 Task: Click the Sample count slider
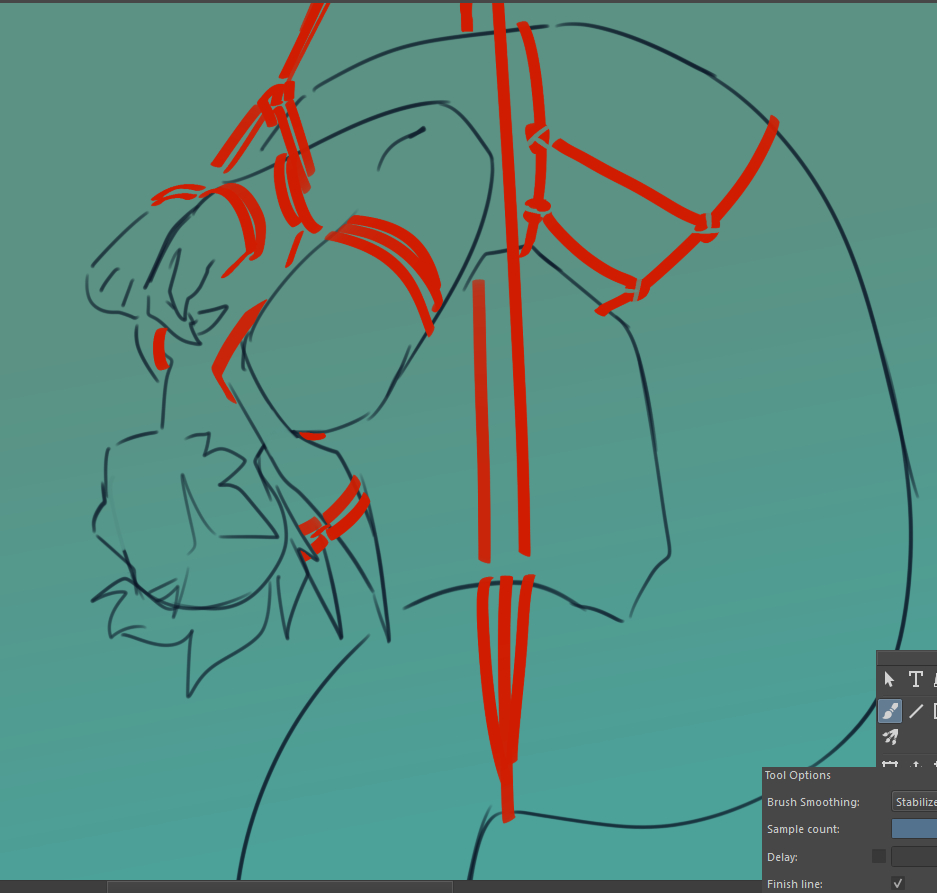914,829
